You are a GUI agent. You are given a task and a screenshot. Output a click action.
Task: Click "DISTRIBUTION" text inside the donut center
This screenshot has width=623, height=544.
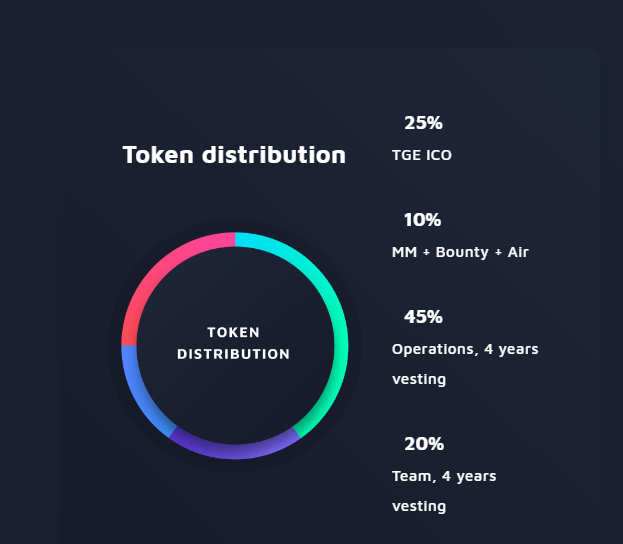point(233,354)
